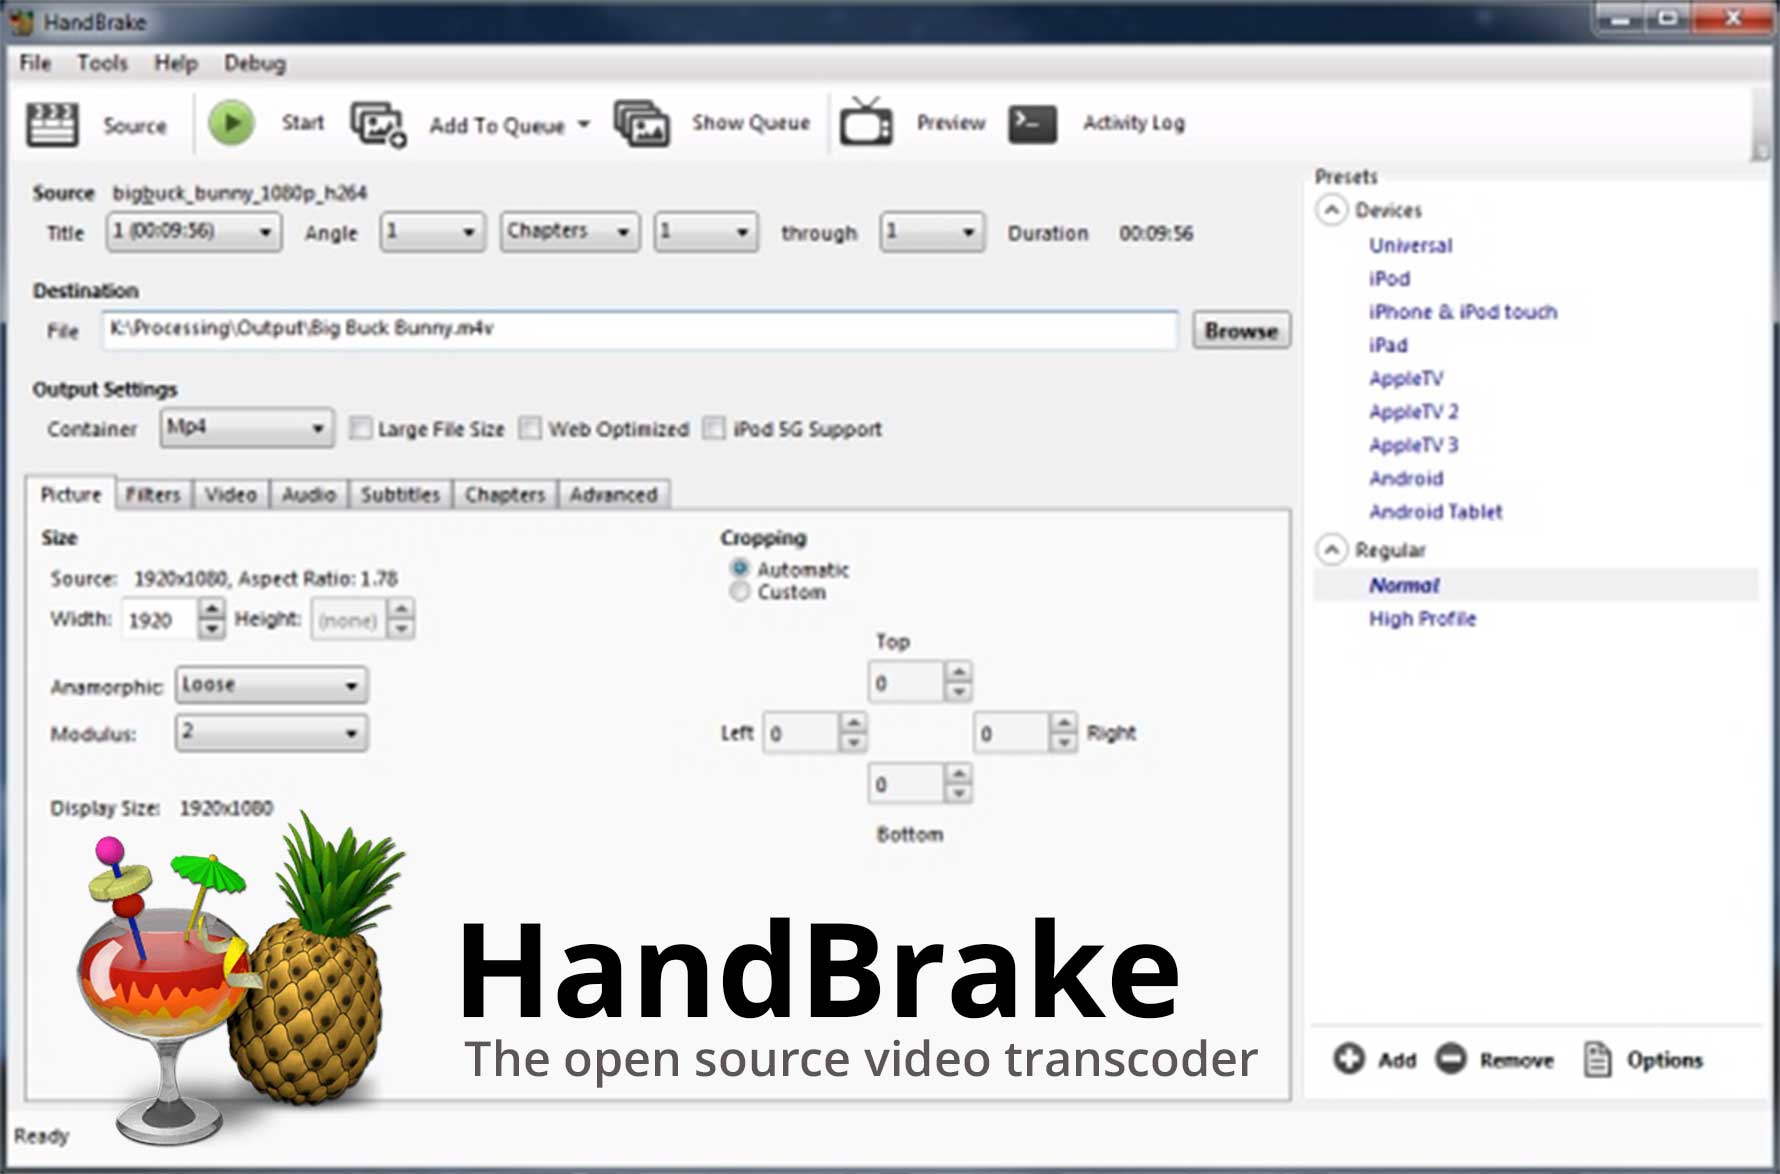Collapse the Devices presets group
The width and height of the screenshot is (1780, 1174).
pyautogui.click(x=1331, y=210)
